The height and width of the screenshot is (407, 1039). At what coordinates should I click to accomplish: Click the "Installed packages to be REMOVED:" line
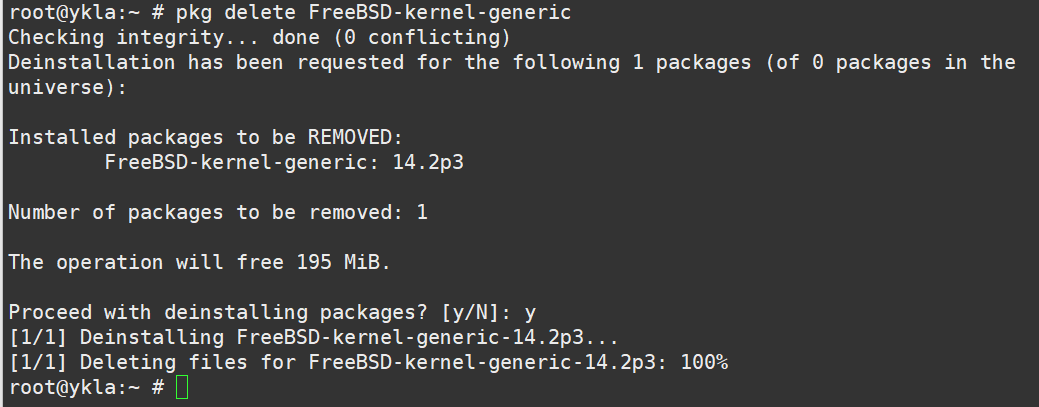point(205,138)
